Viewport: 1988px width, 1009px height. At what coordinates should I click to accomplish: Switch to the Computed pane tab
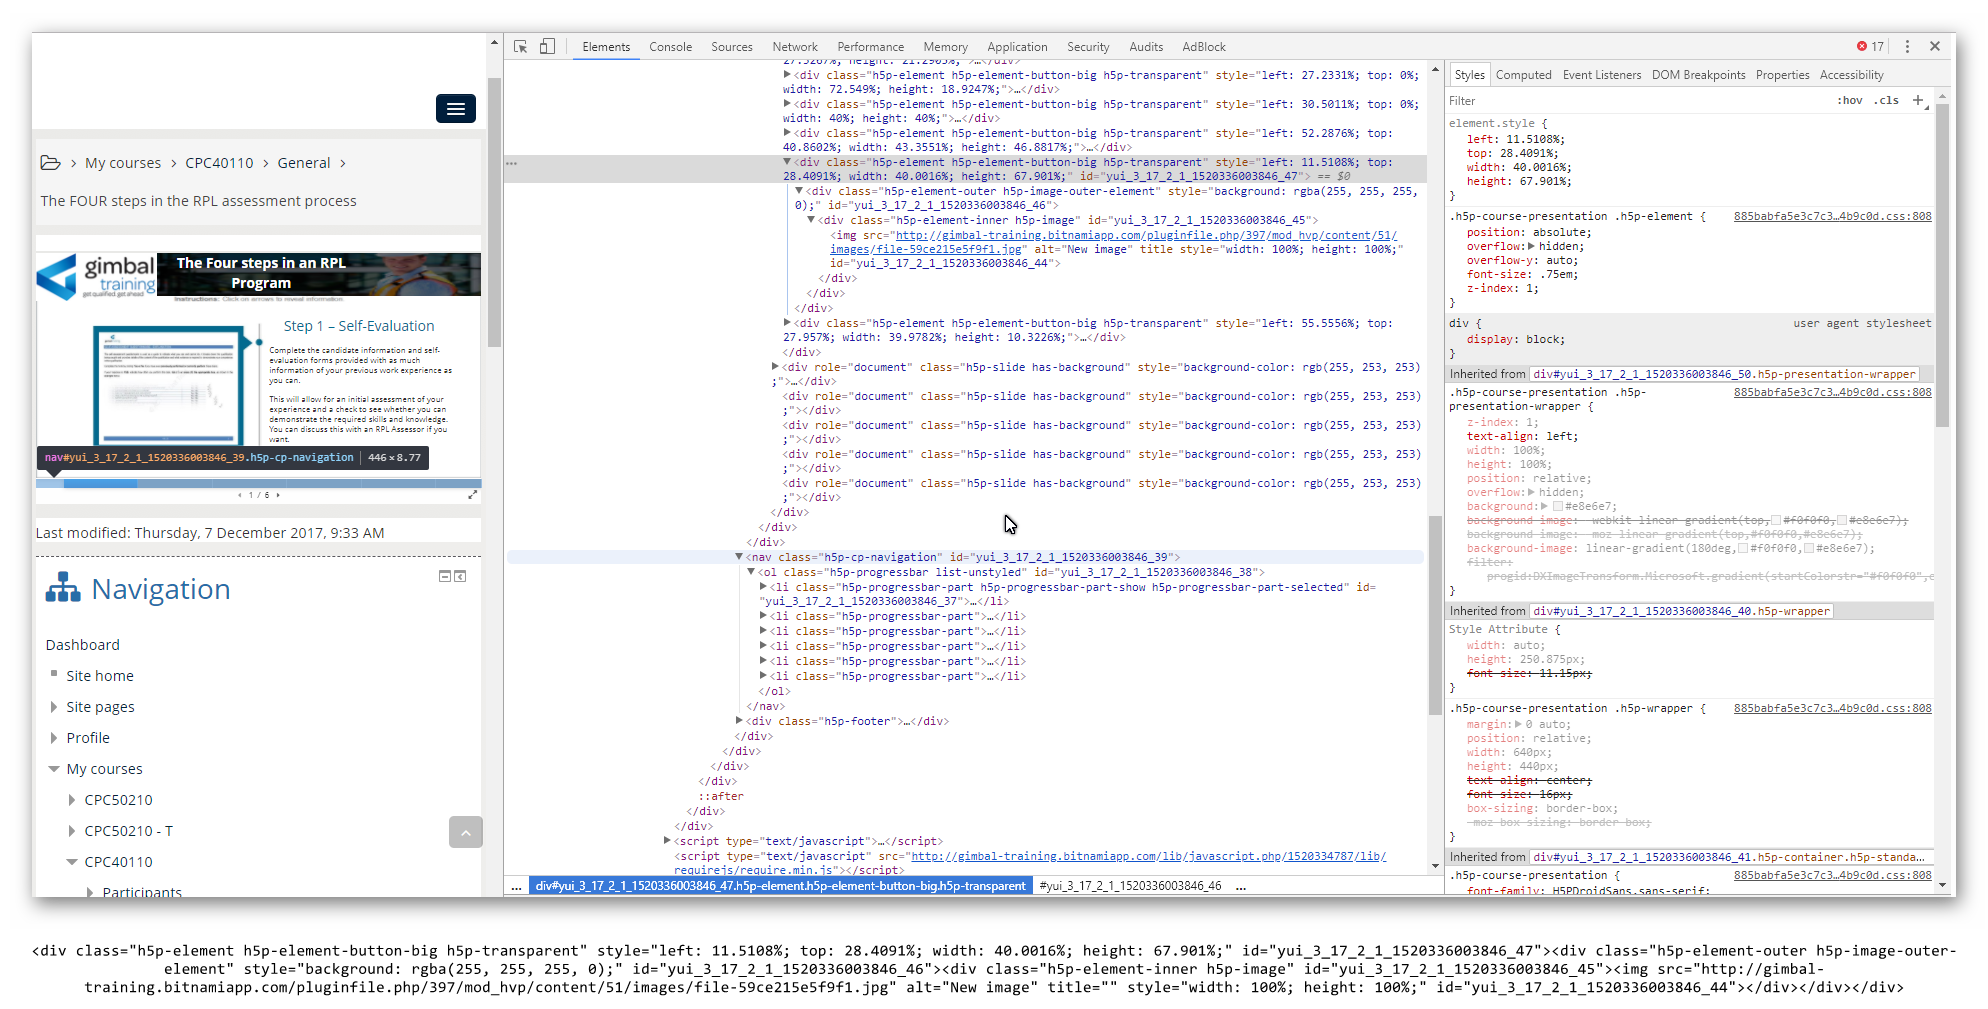[x=1523, y=75]
